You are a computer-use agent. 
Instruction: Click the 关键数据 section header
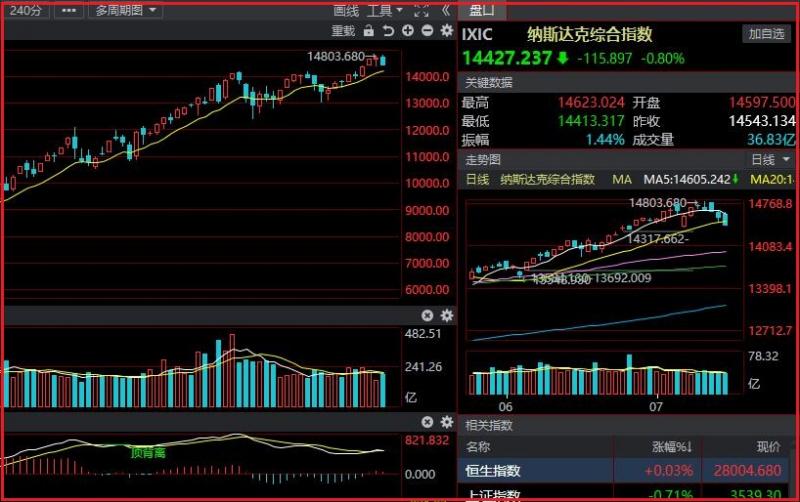click(x=488, y=83)
